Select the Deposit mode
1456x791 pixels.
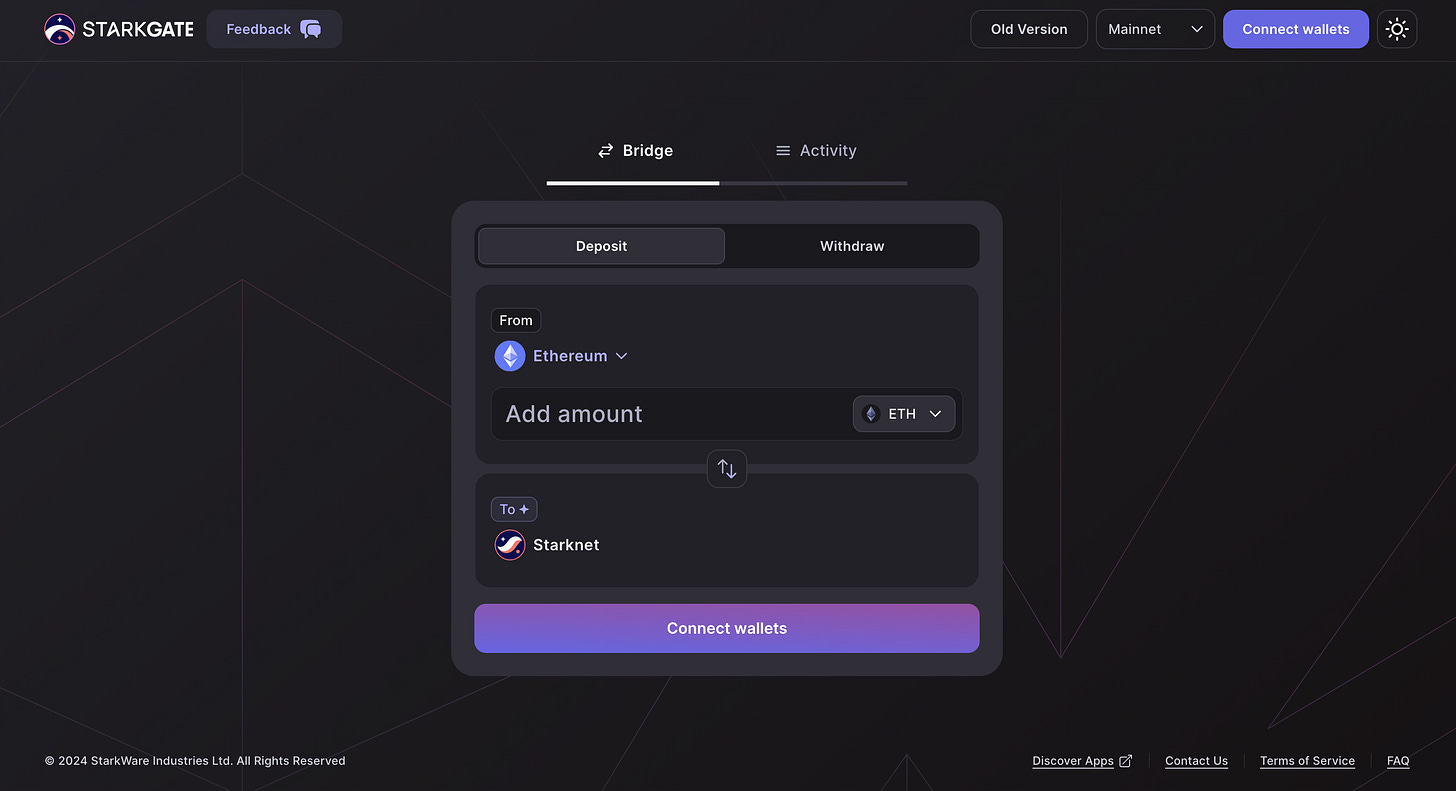click(601, 246)
